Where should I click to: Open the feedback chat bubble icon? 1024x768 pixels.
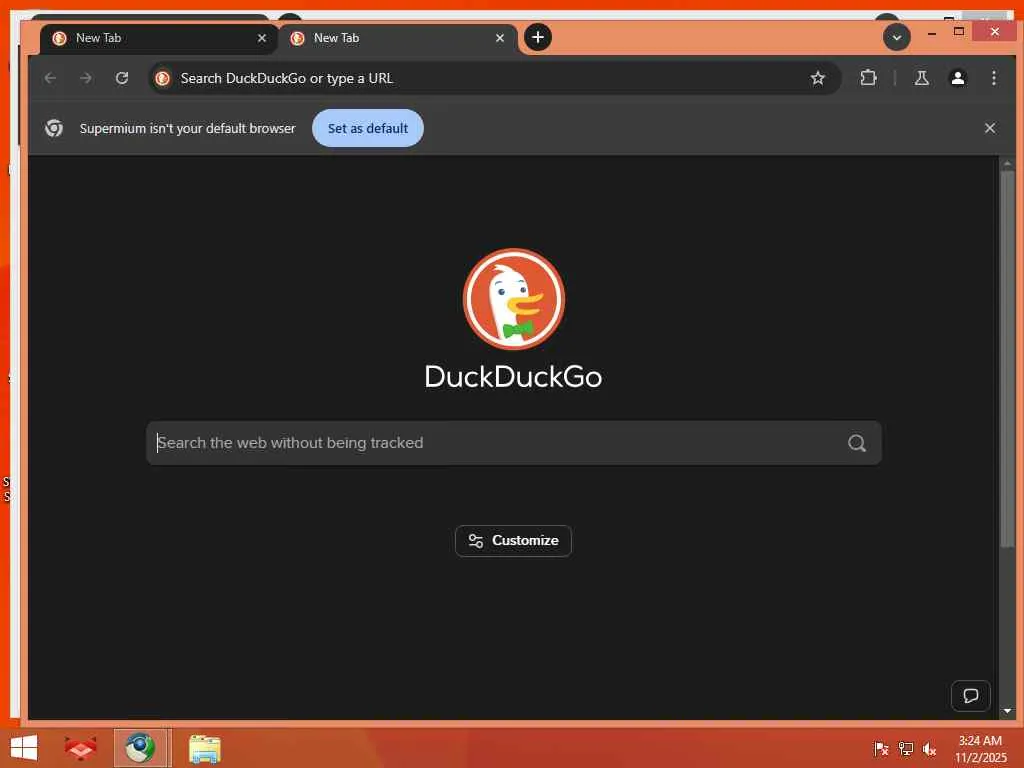click(970, 696)
